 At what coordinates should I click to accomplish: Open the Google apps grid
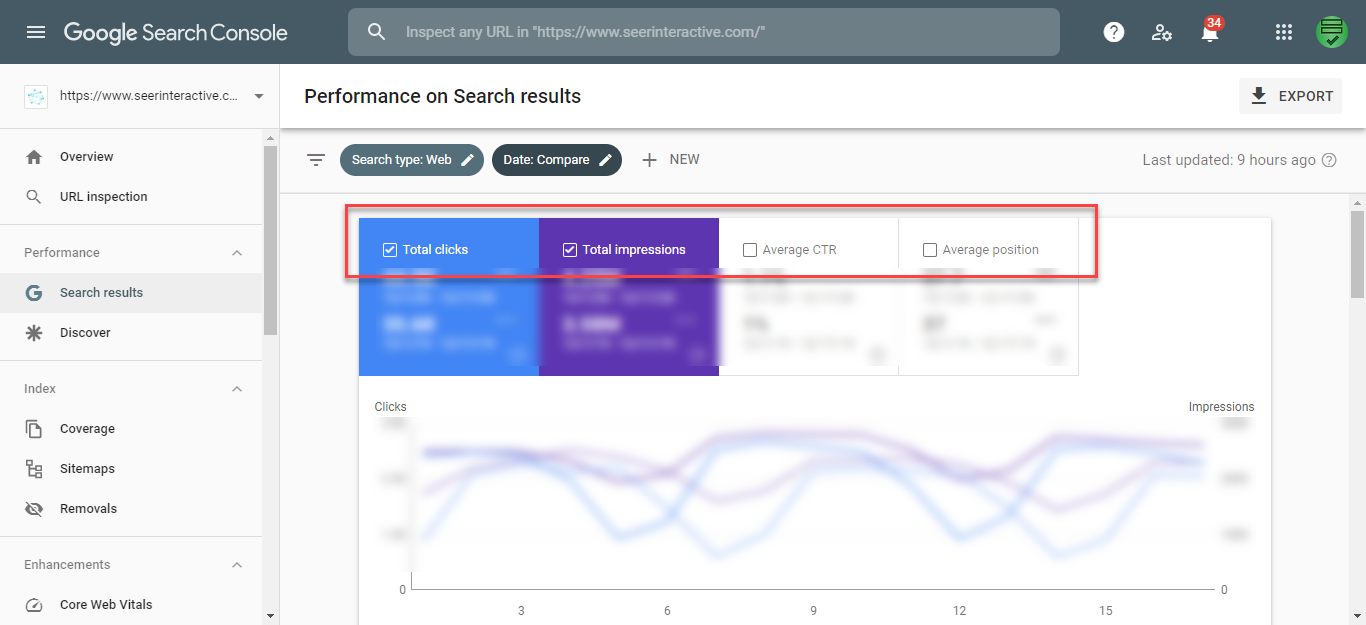tap(1284, 32)
